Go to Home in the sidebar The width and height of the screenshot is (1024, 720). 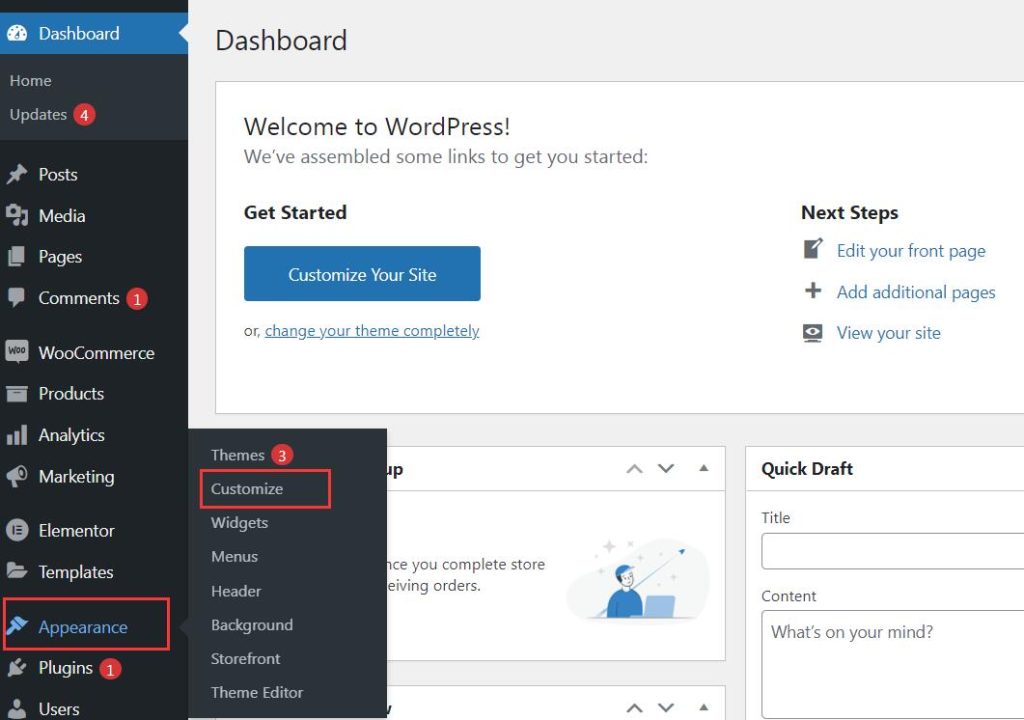click(31, 80)
